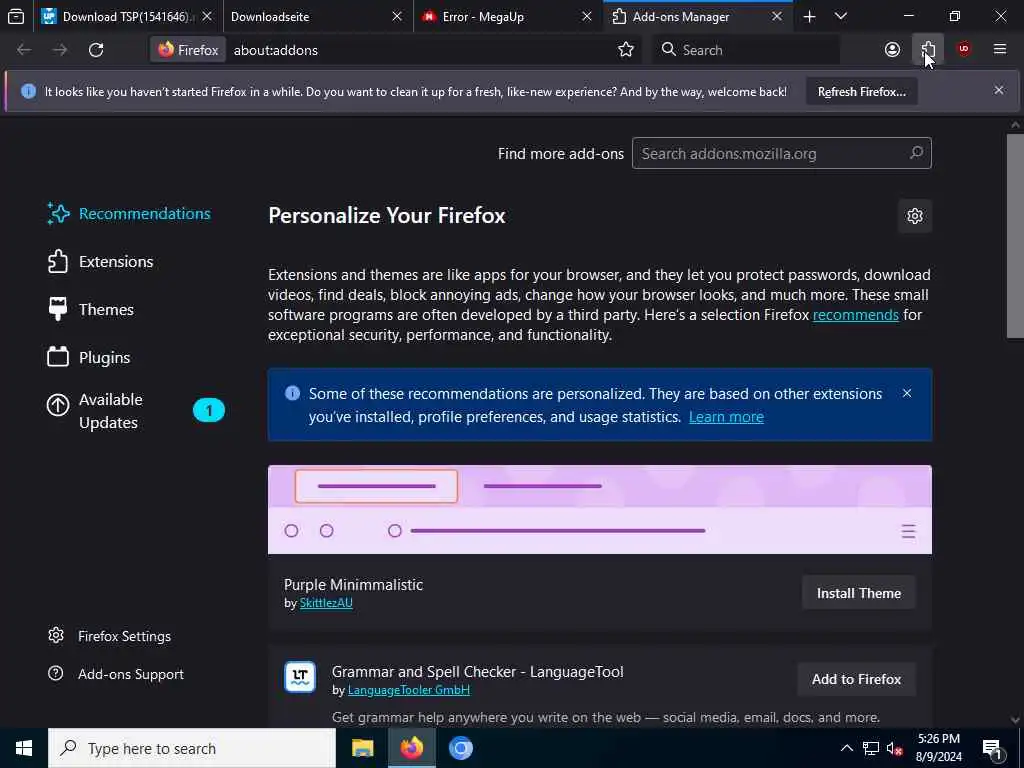Open Firefox Settings from sidebar
Viewport: 1024px width, 768px height.
pyautogui.click(x=110, y=636)
